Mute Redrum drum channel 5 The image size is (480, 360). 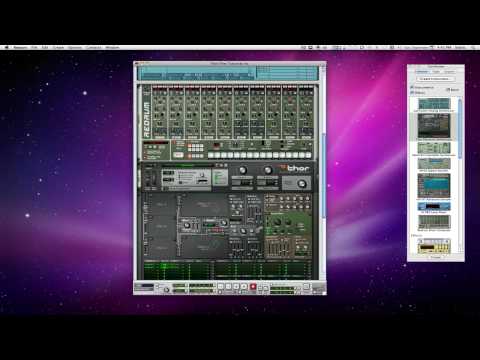(220, 87)
